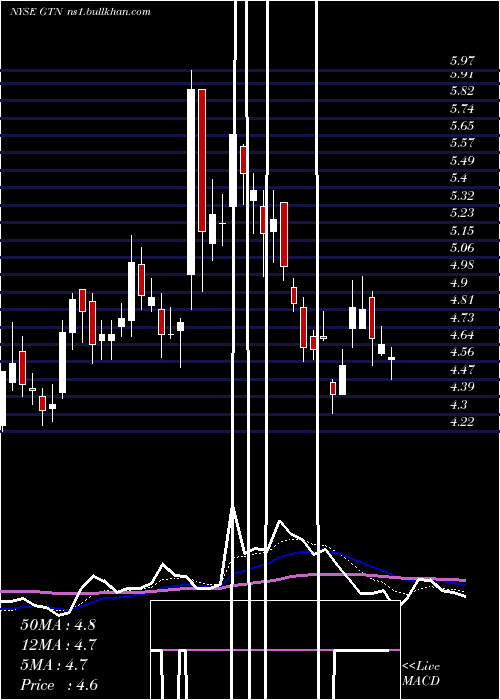Screen dimensions: 500x700
Task: Click the 4.9 price axis label
Action: (458, 283)
